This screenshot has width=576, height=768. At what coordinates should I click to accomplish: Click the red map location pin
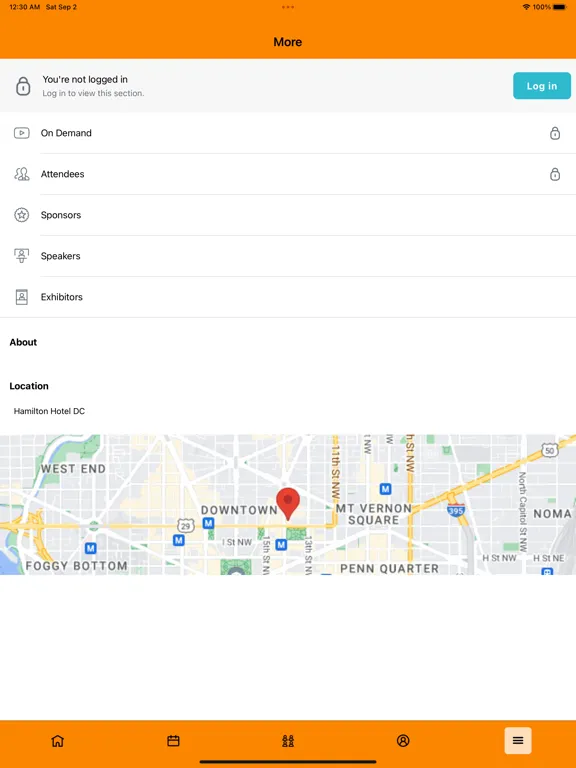pos(288,504)
